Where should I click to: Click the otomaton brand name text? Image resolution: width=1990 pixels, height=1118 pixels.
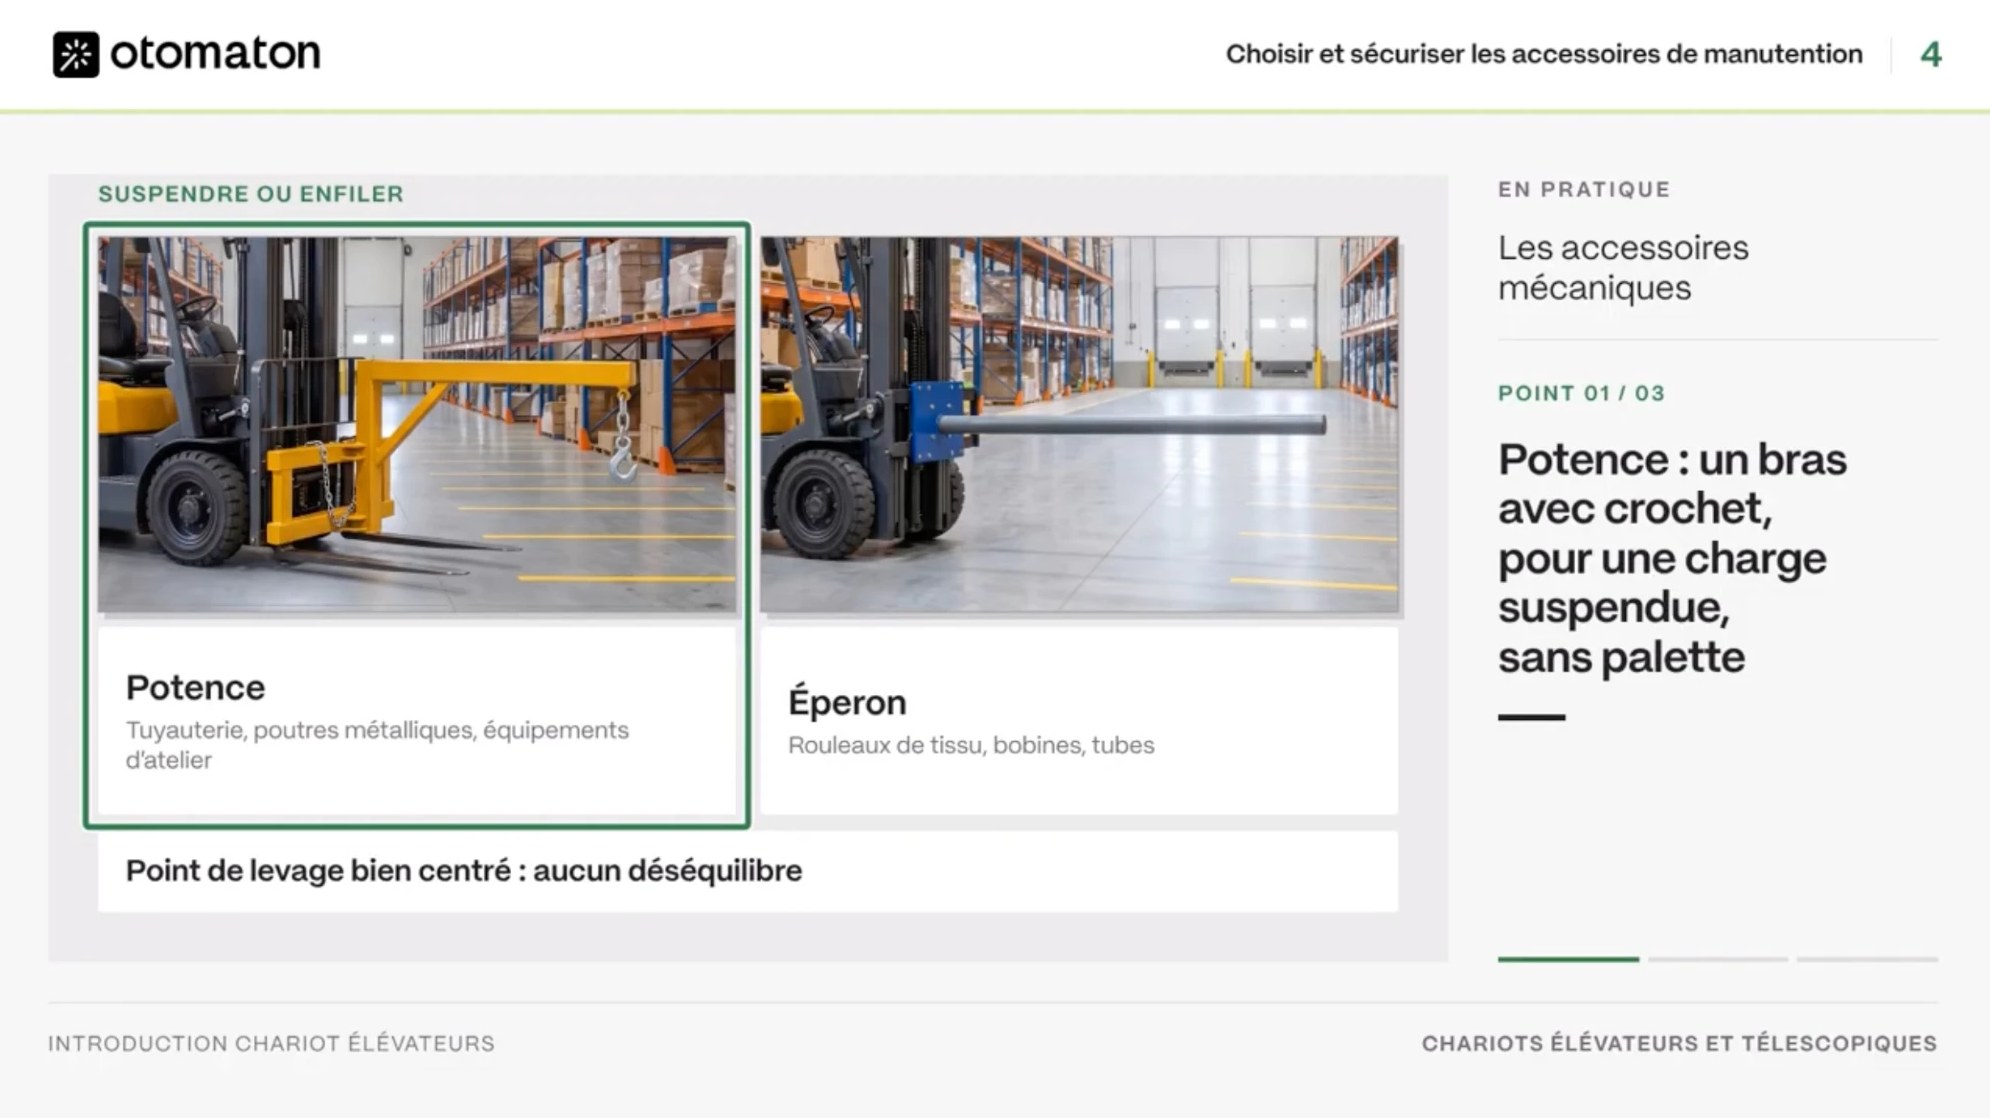[x=215, y=53]
